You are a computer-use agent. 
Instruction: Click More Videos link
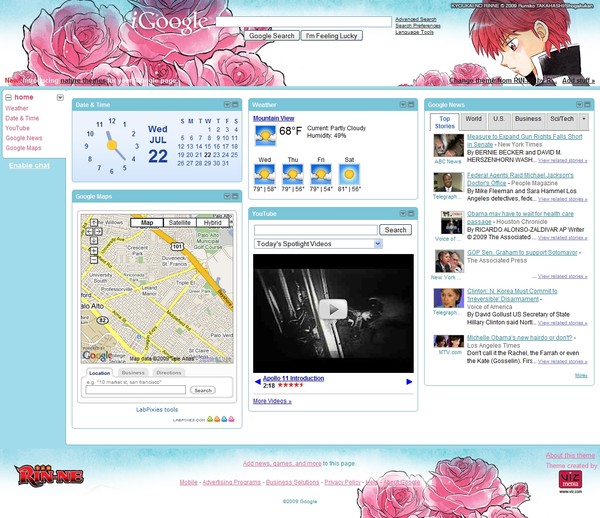[x=272, y=401]
